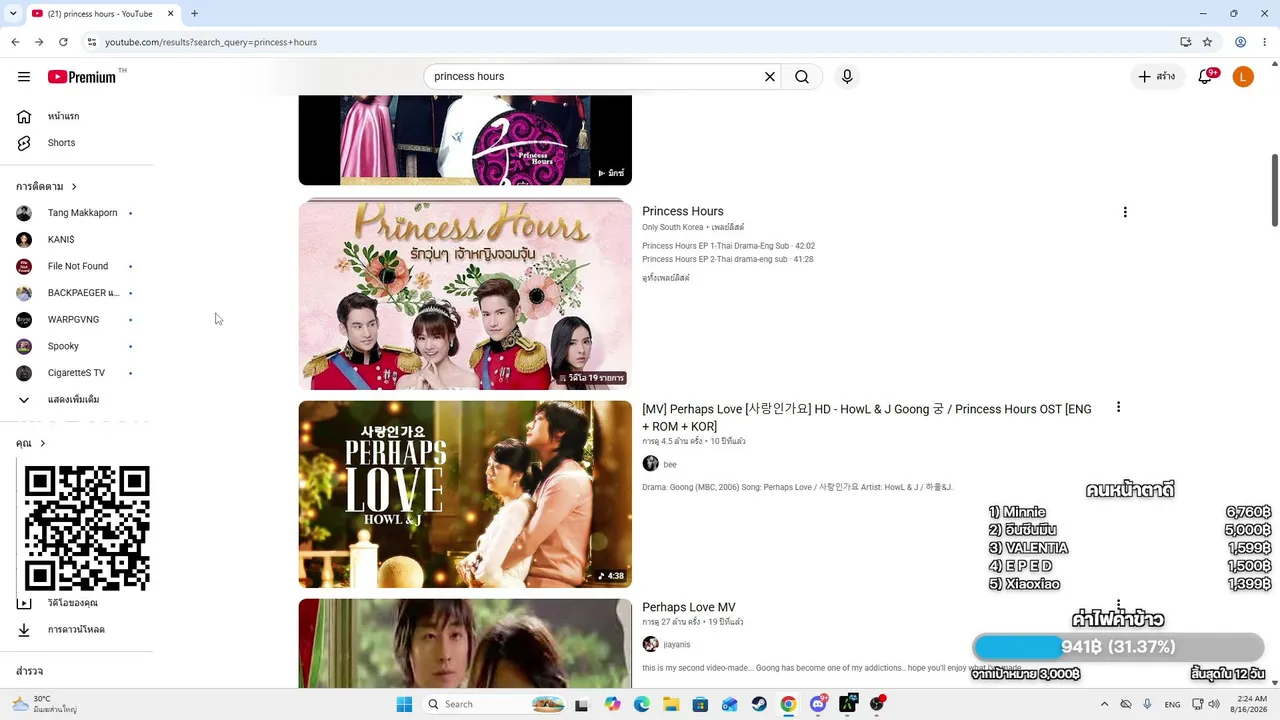The width and height of the screenshot is (1280, 720).
Task: Open more options for Perhaps Love HowL video
Action: pyautogui.click(x=1118, y=407)
